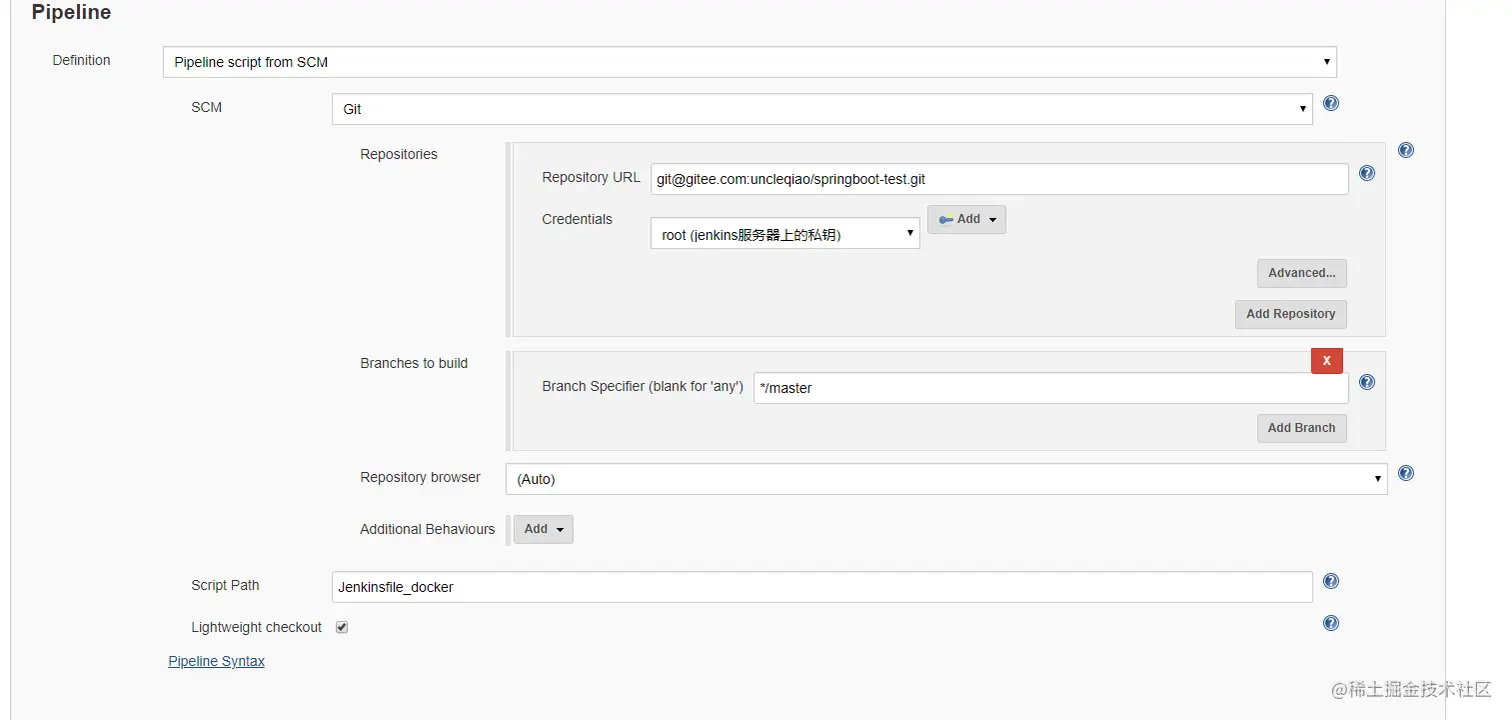Focus the Script Path input field
This screenshot has width=1512, height=720.
822,587
